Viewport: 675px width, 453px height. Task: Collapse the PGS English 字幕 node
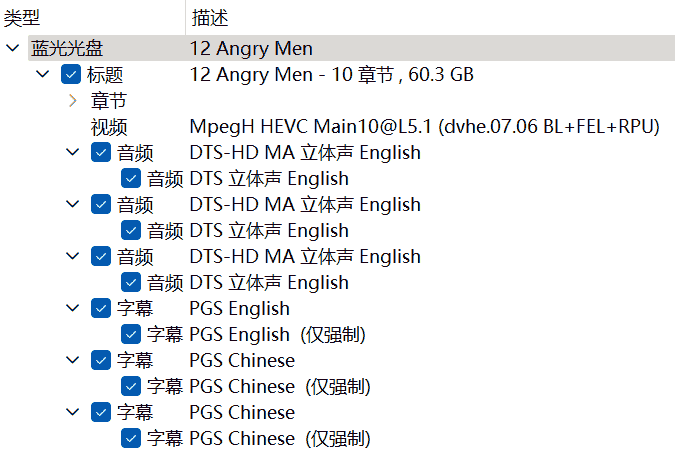(73, 309)
